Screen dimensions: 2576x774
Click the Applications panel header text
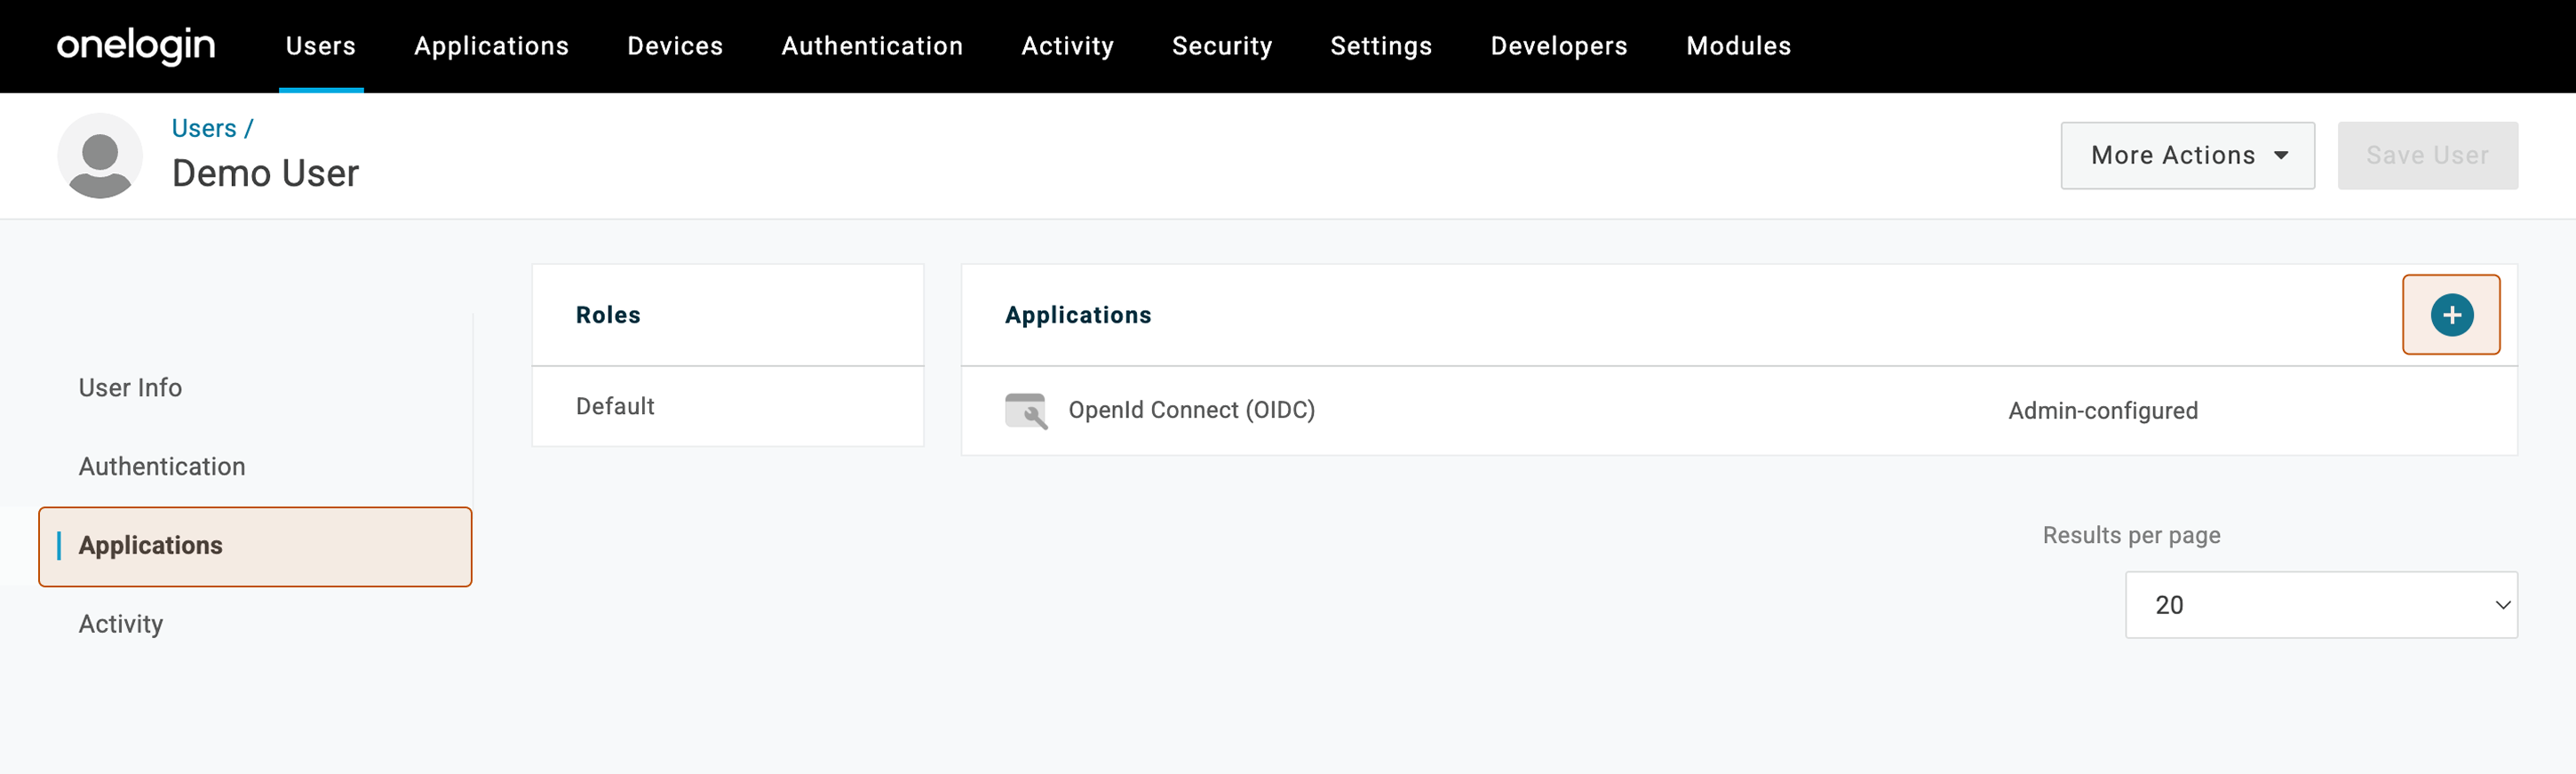click(1078, 315)
